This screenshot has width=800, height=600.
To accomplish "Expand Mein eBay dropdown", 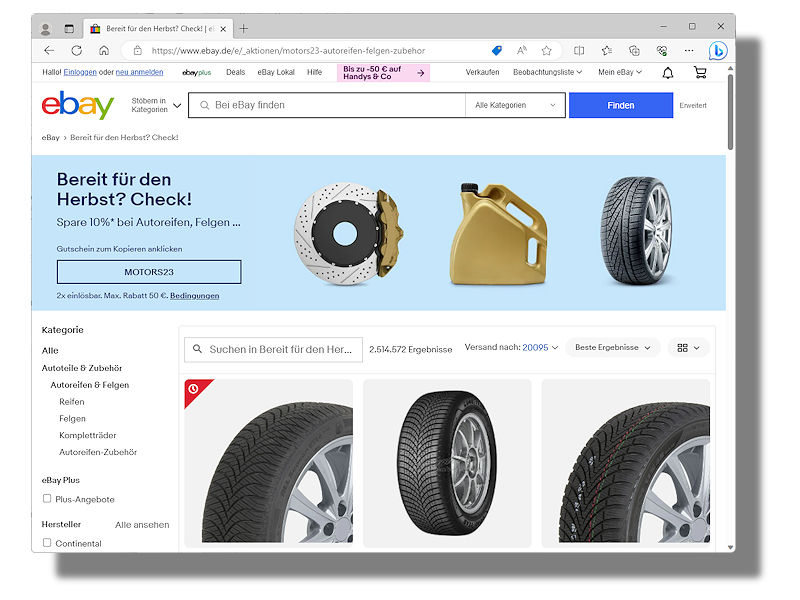I will (x=620, y=72).
